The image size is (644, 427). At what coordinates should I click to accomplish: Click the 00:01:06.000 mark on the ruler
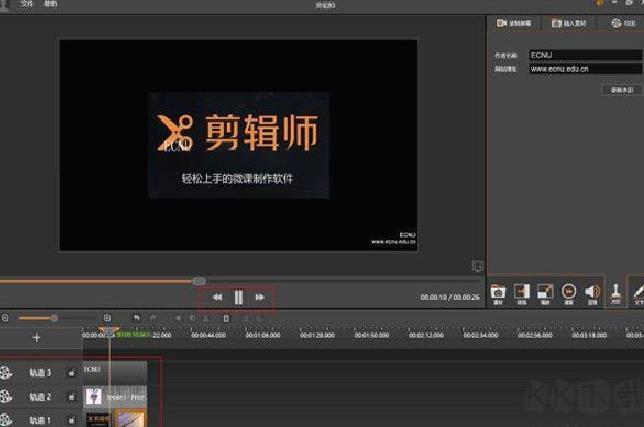(263, 335)
